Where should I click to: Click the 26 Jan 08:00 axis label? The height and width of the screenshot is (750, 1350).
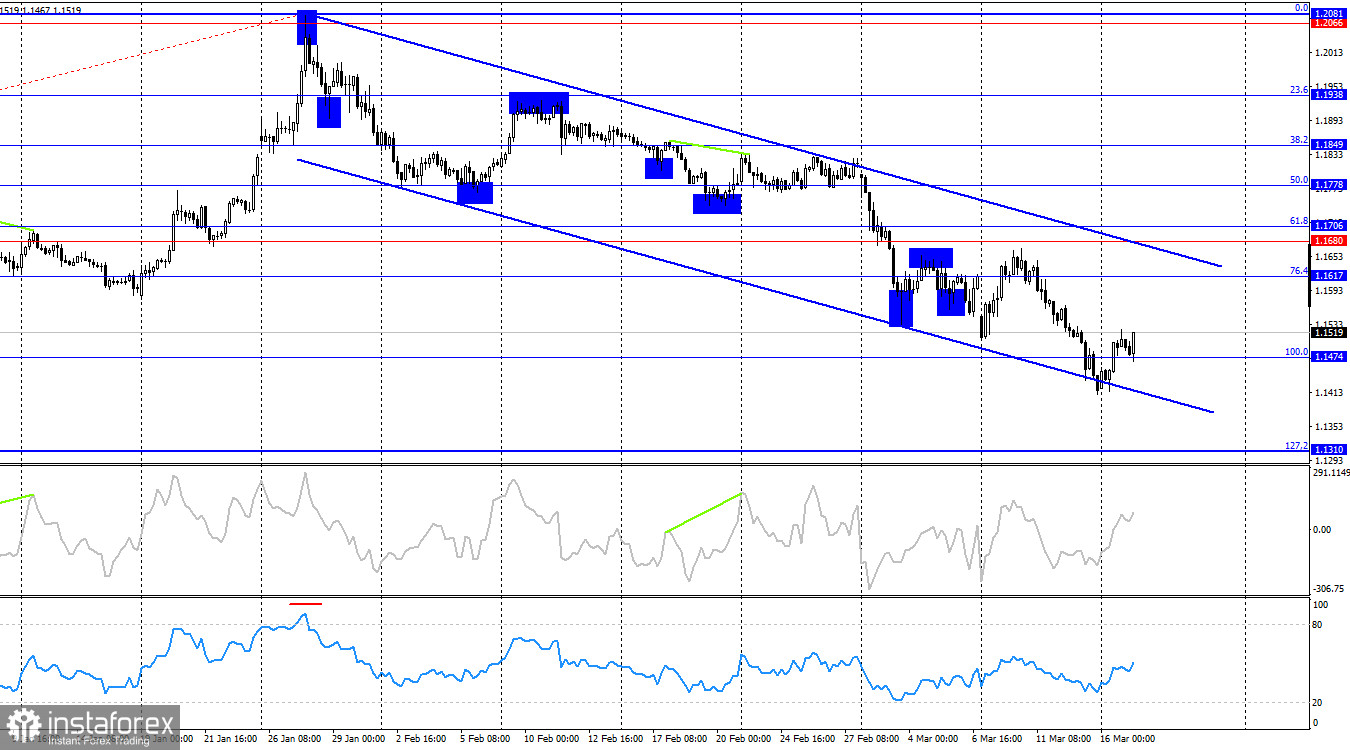tap(296, 740)
